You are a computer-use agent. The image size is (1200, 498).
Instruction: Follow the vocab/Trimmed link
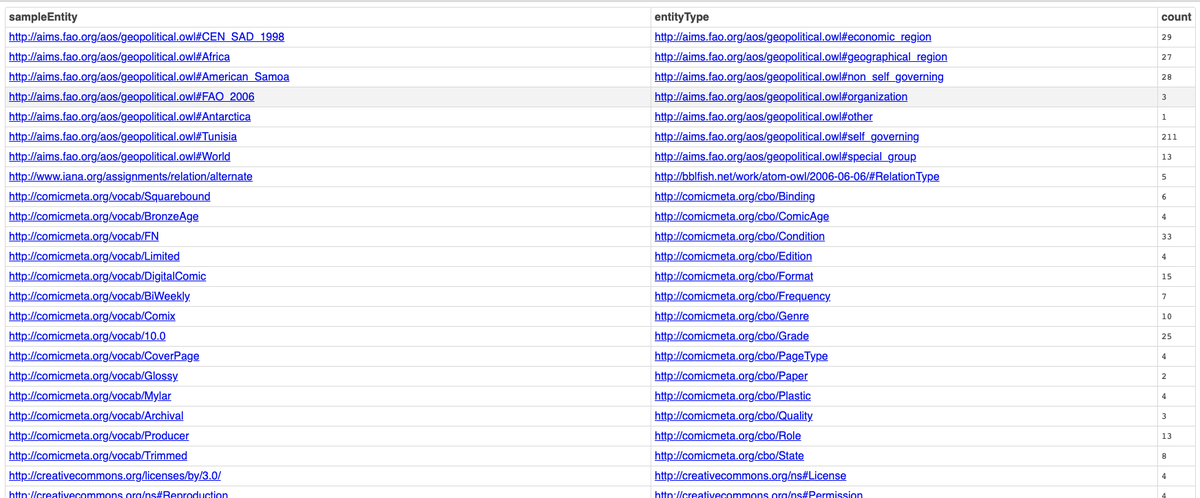click(x=98, y=457)
